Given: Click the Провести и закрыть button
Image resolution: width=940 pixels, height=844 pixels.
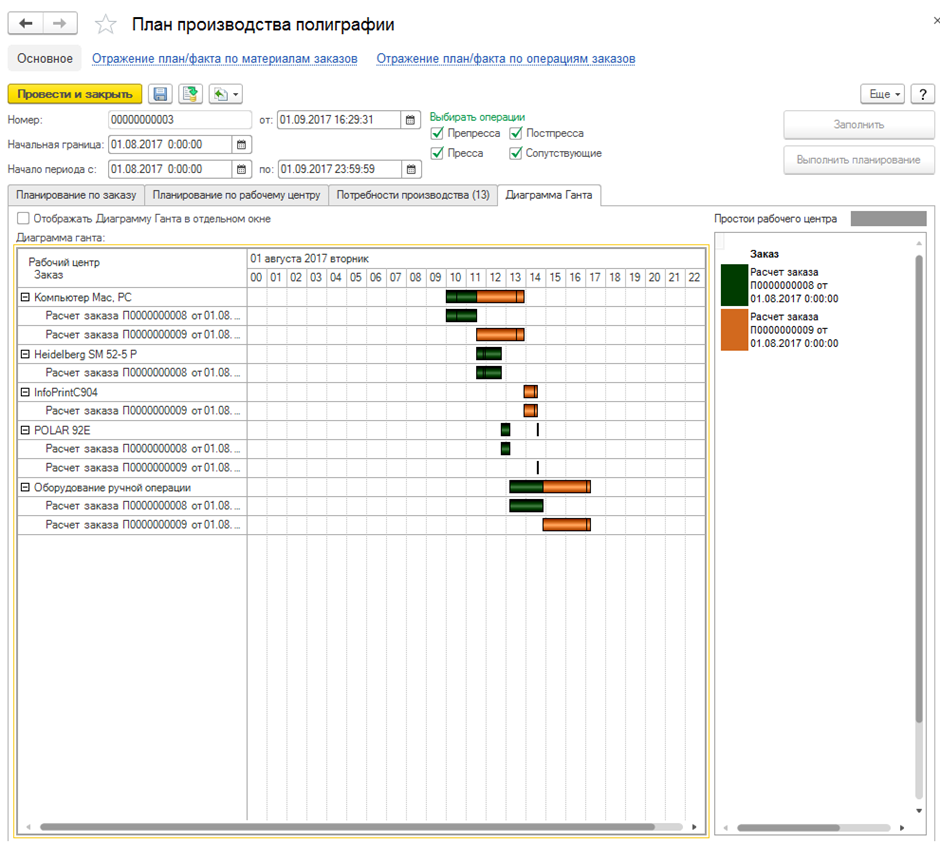Looking at the screenshot, I should 75,94.
